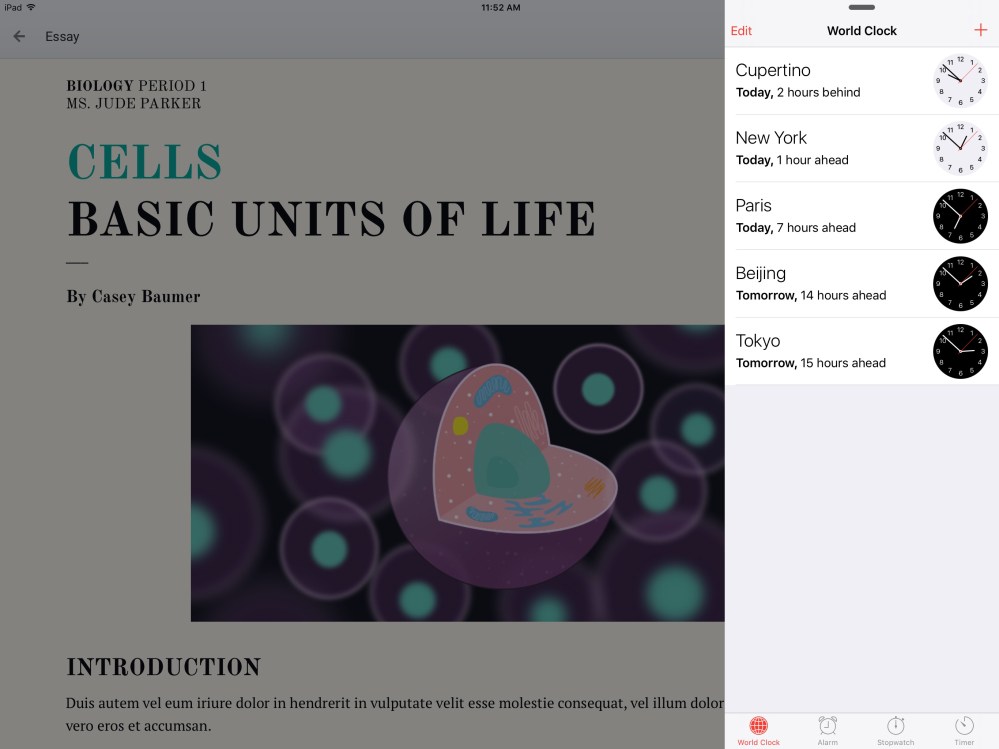Click the Introduction section heading
Viewport: 999px width, 749px height.
163,667
